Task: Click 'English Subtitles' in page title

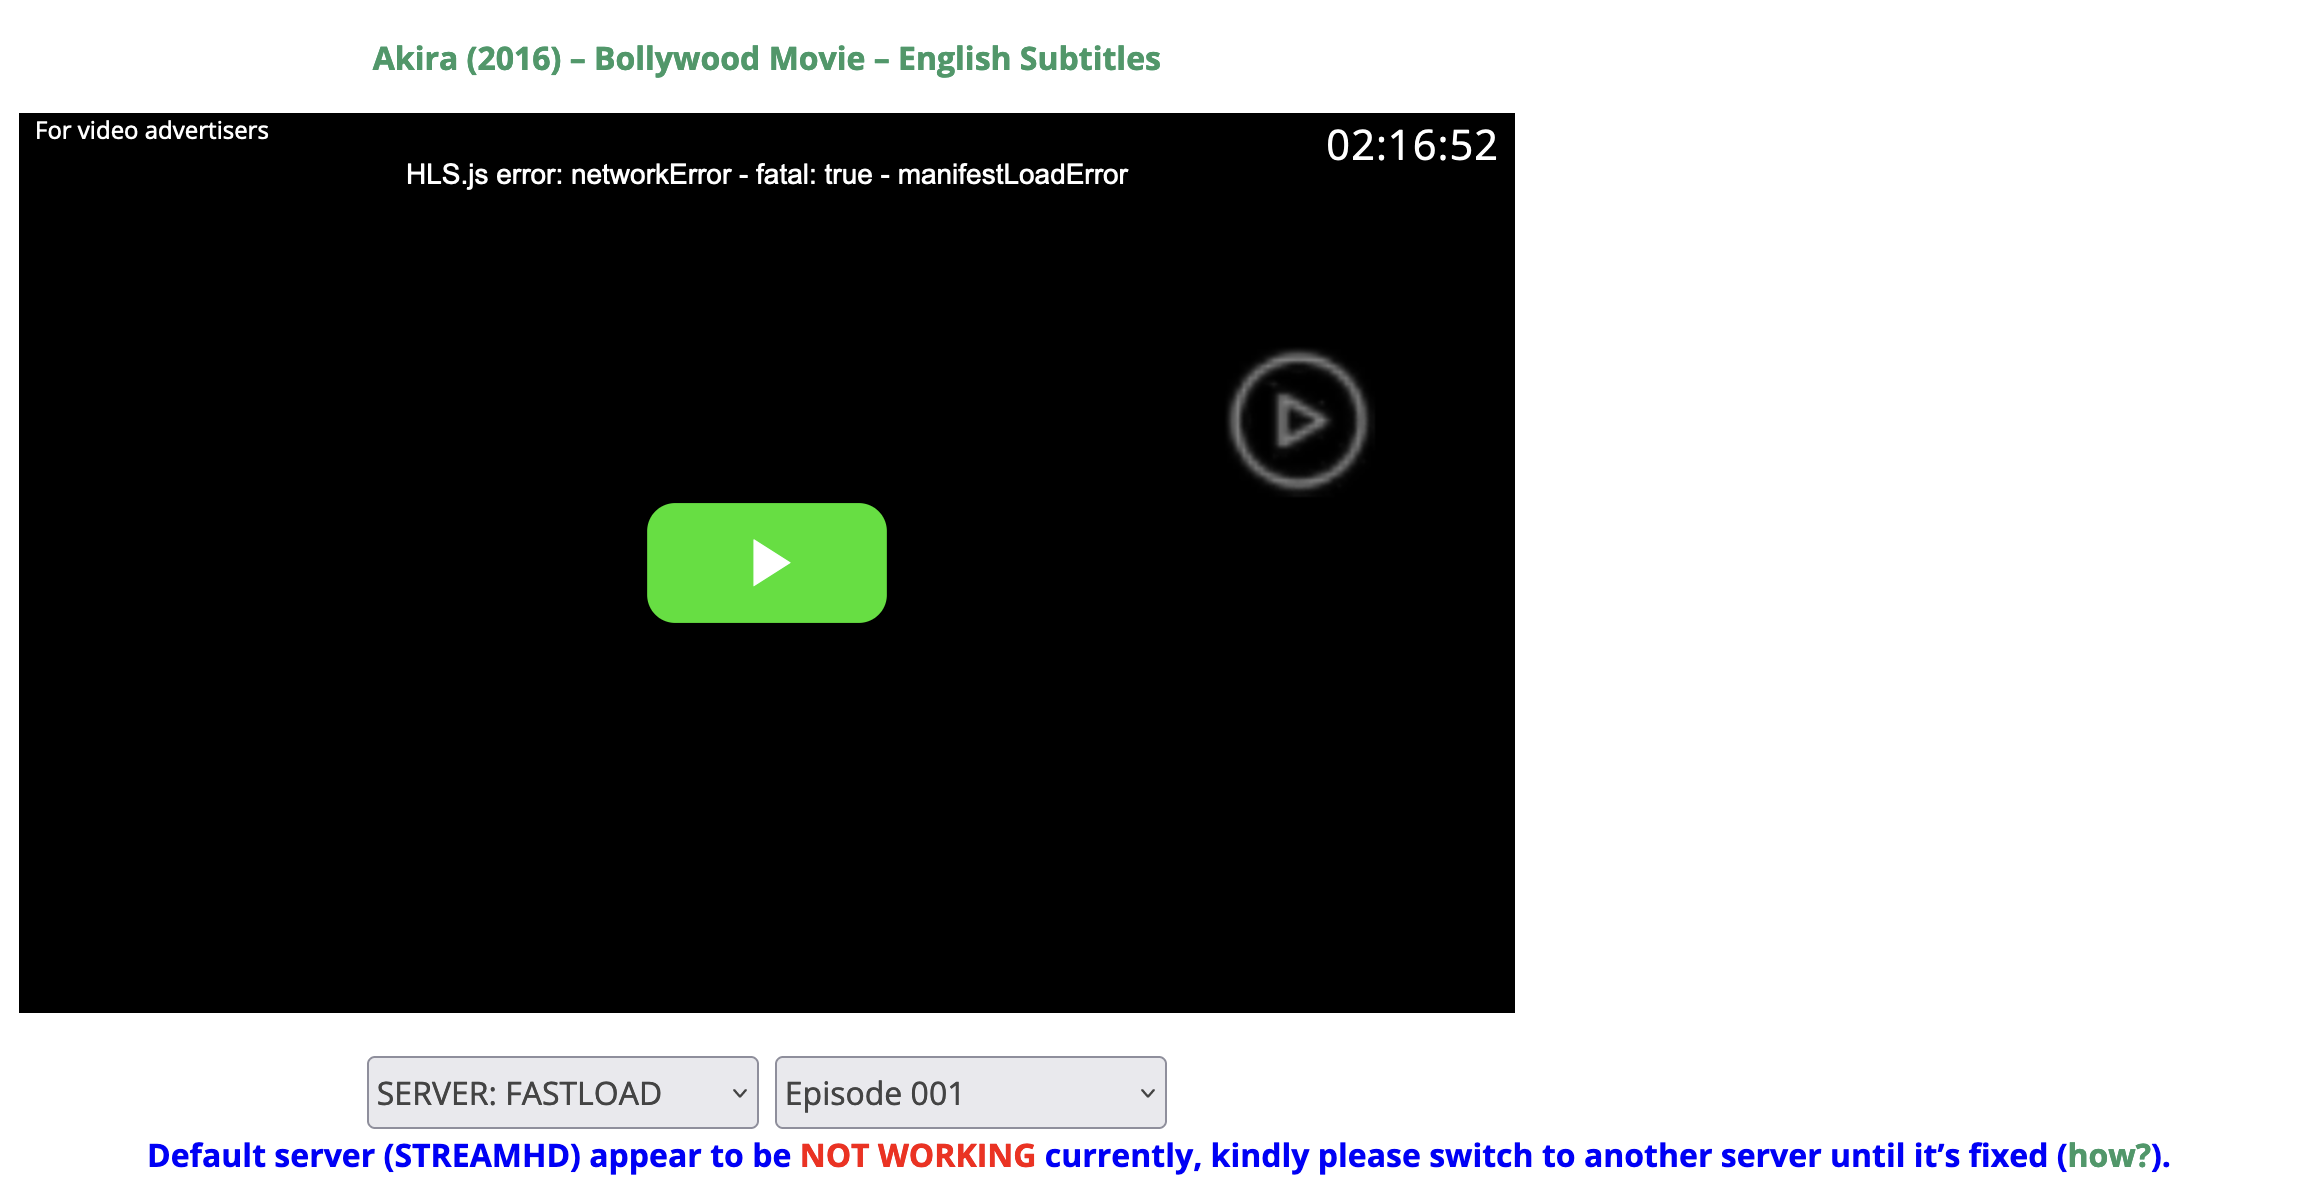Action: pyautogui.click(x=1028, y=58)
